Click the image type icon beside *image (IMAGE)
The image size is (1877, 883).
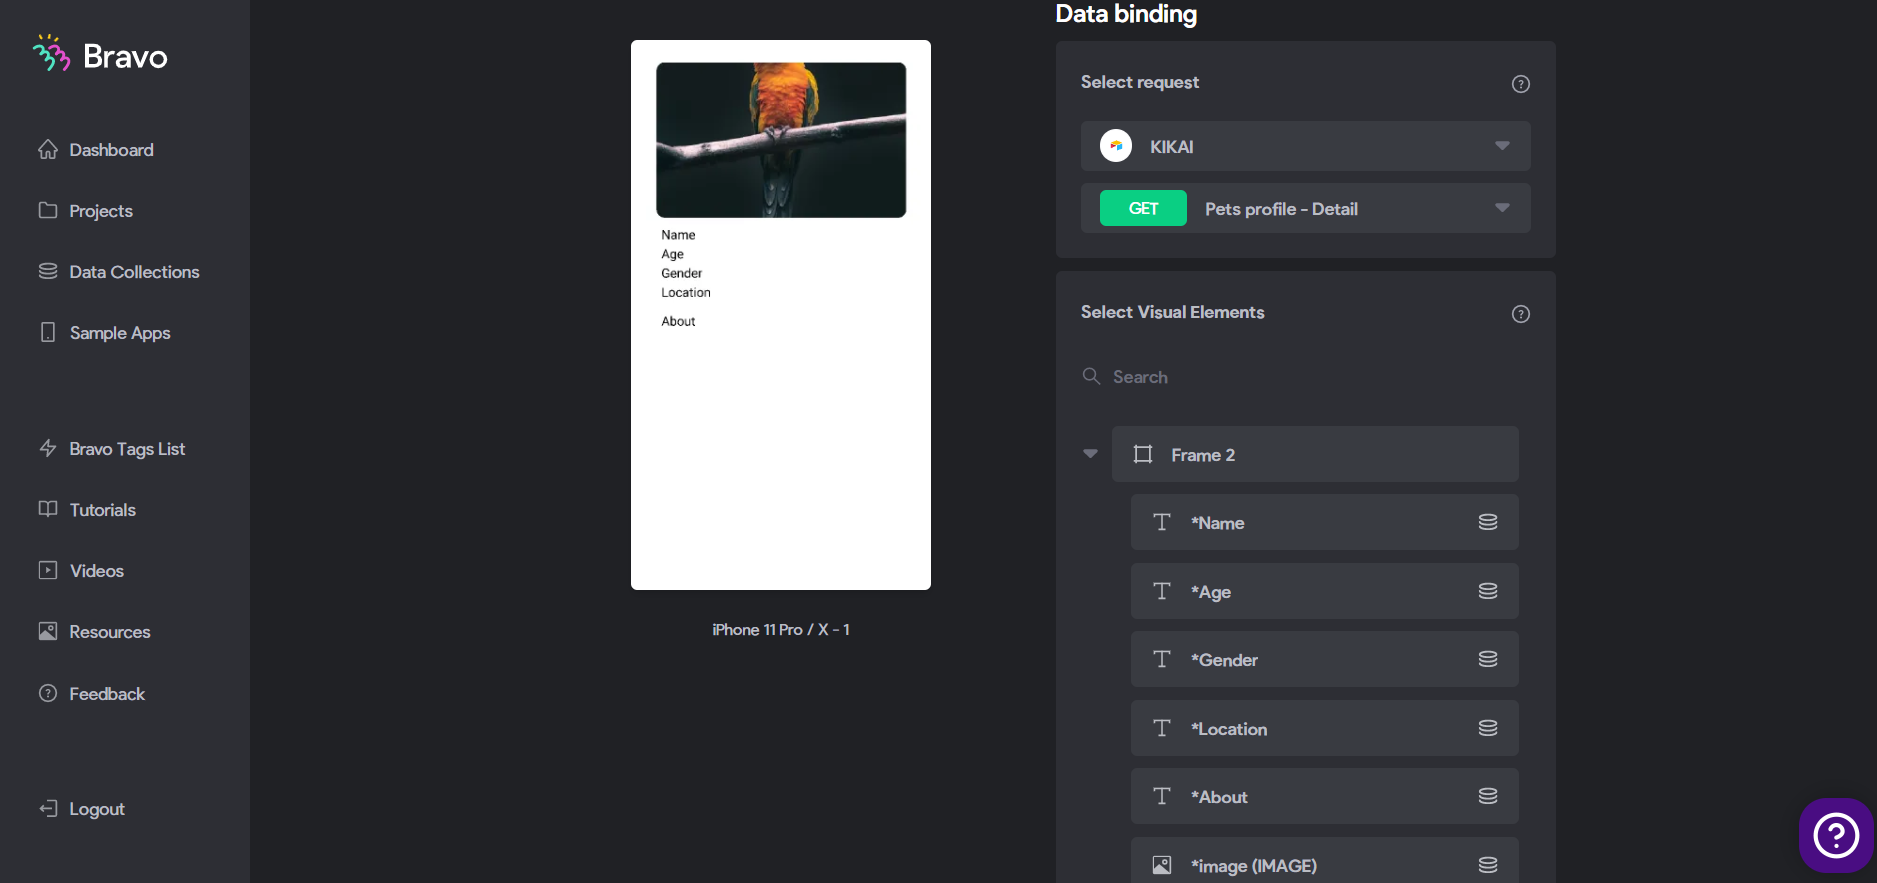(1161, 865)
